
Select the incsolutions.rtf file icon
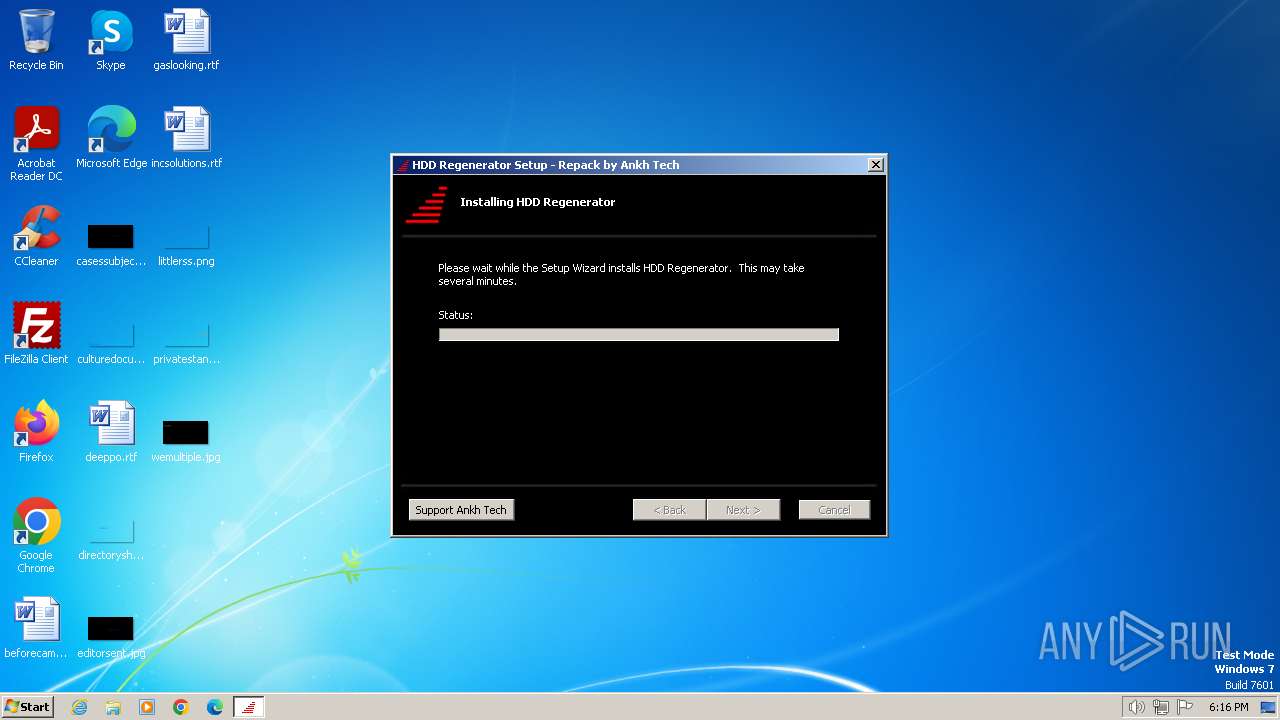(186, 138)
